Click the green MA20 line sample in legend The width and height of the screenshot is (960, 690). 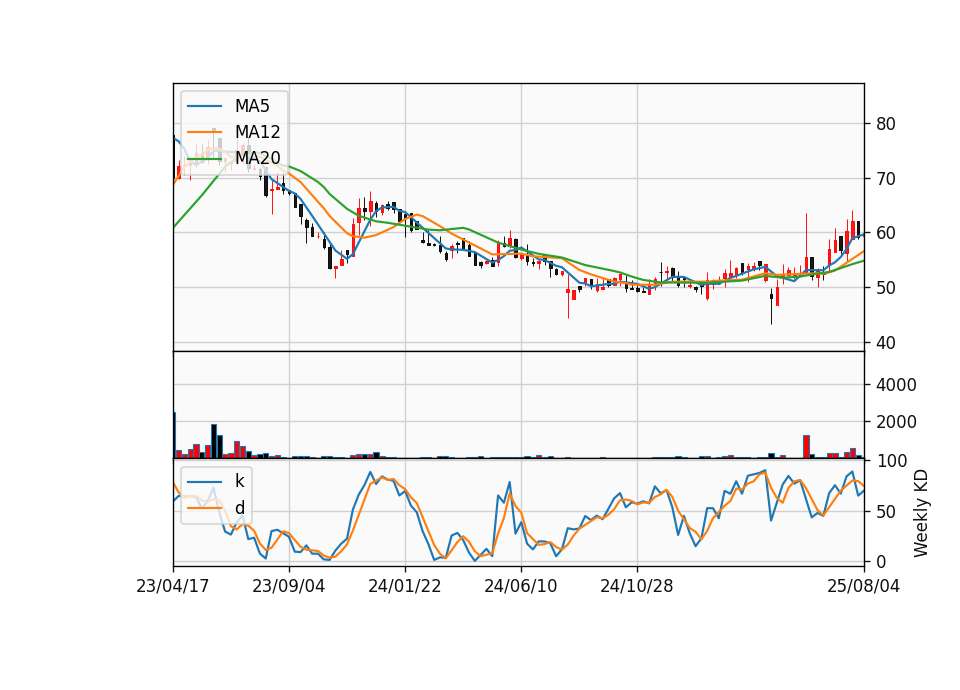click(204, 158)
